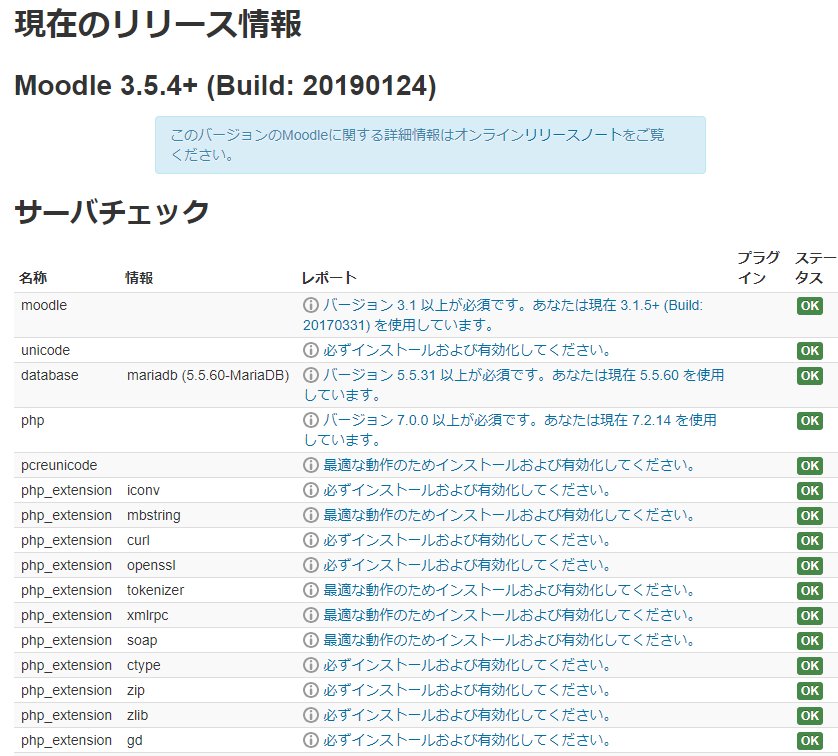The image size is (838, 756).
Task: Open the iconv report link
Action: point(467,490)
